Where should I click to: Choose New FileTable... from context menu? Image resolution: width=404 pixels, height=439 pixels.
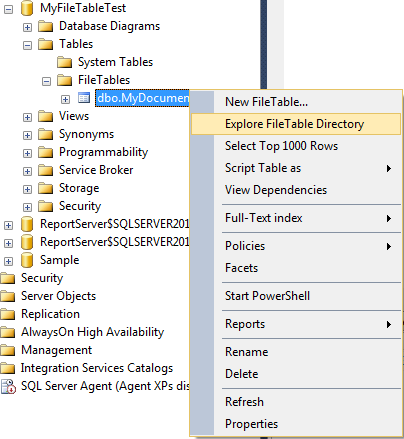(296, 102)
